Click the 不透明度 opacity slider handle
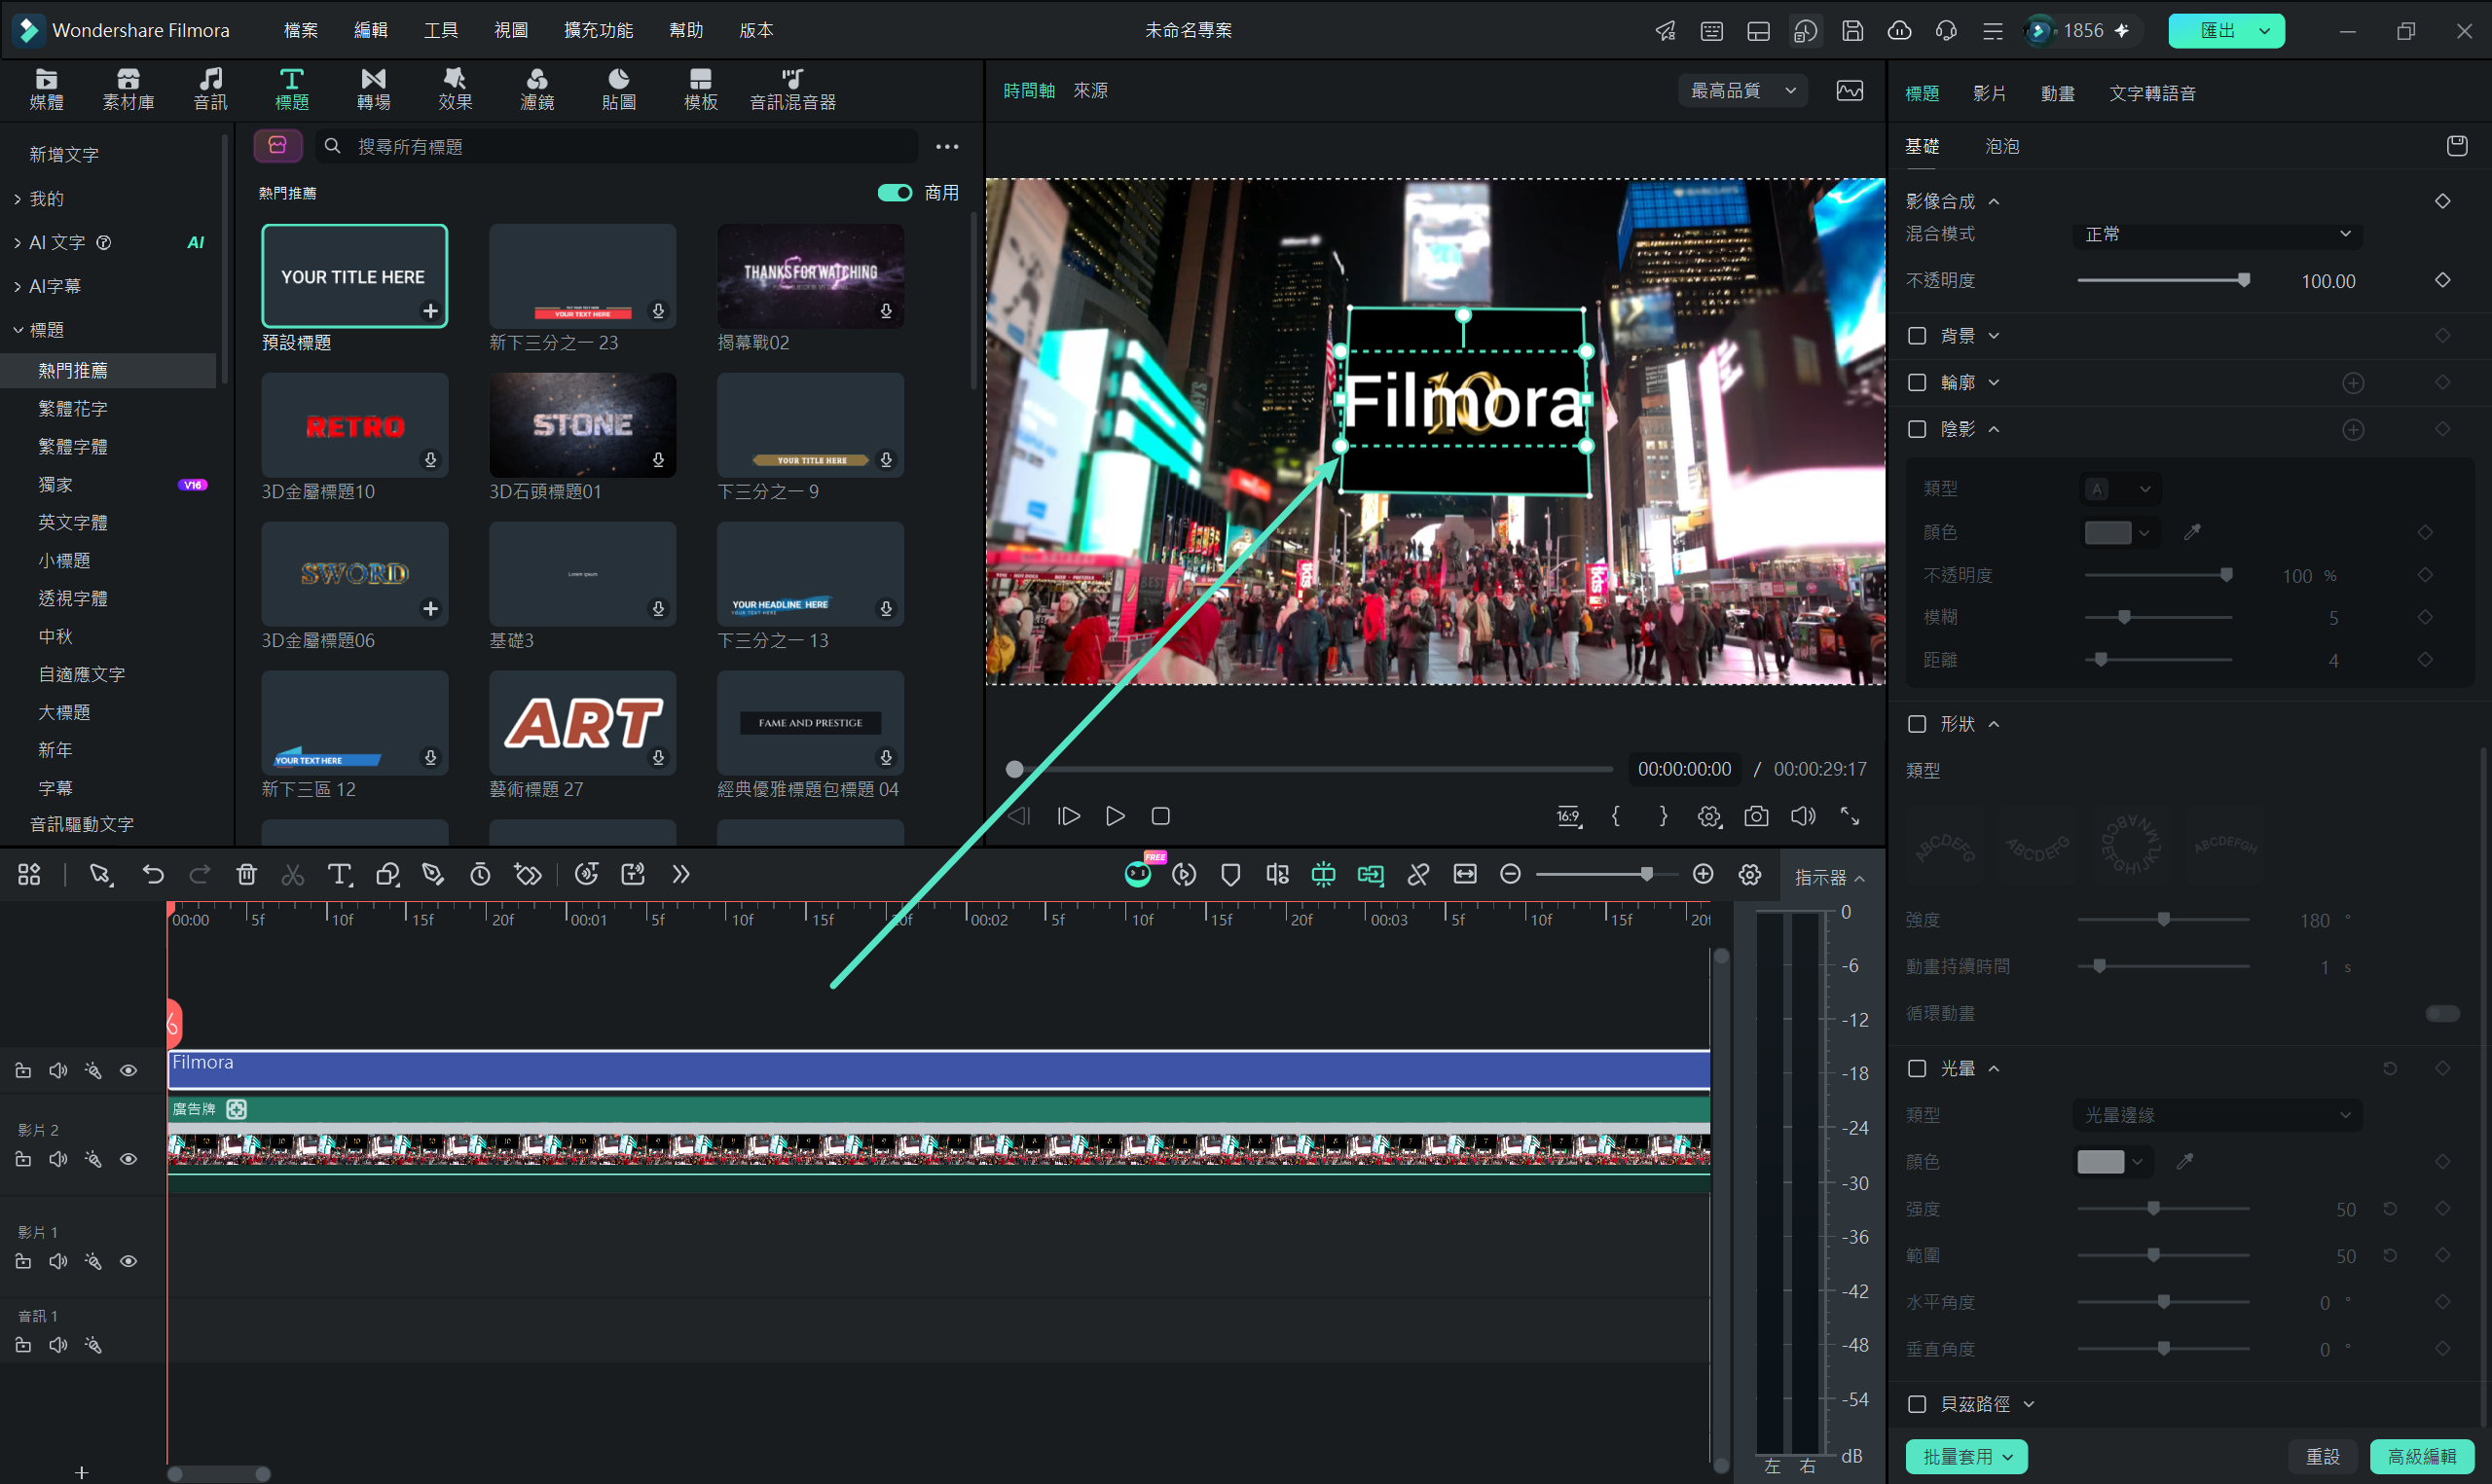2492x1484 pixels. (2244, 281)
